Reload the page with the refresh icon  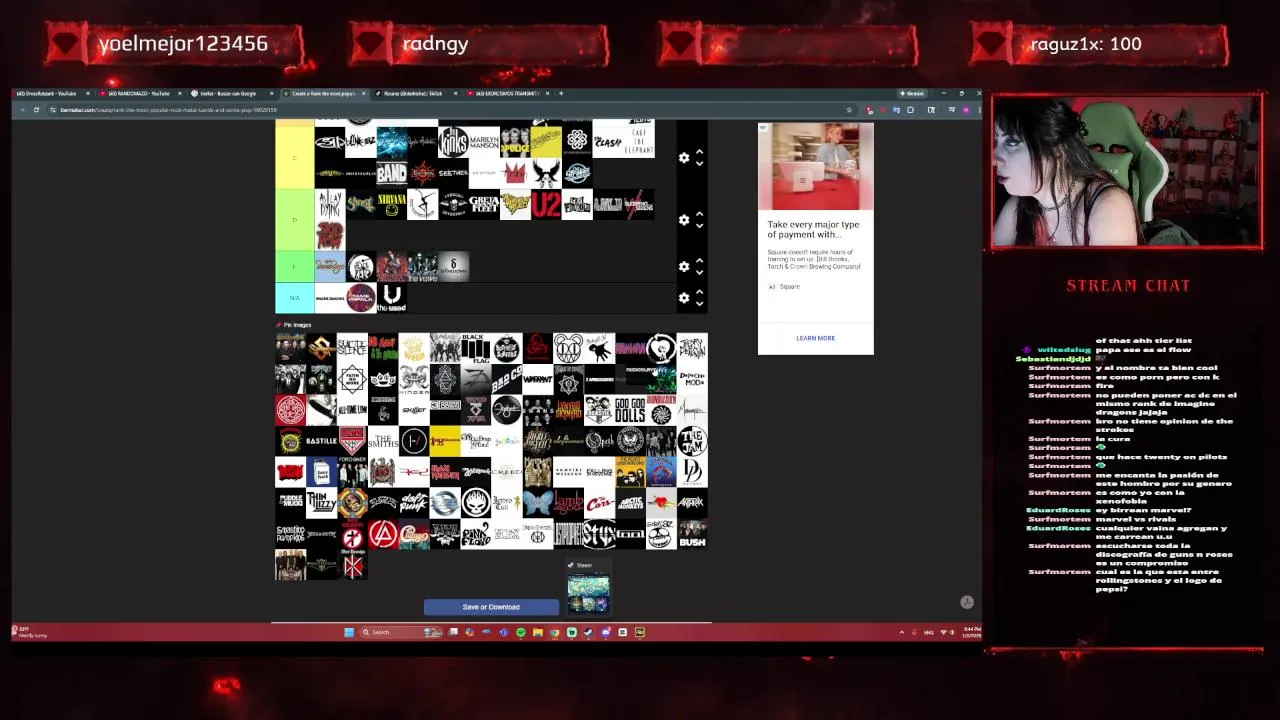(36, 110)
